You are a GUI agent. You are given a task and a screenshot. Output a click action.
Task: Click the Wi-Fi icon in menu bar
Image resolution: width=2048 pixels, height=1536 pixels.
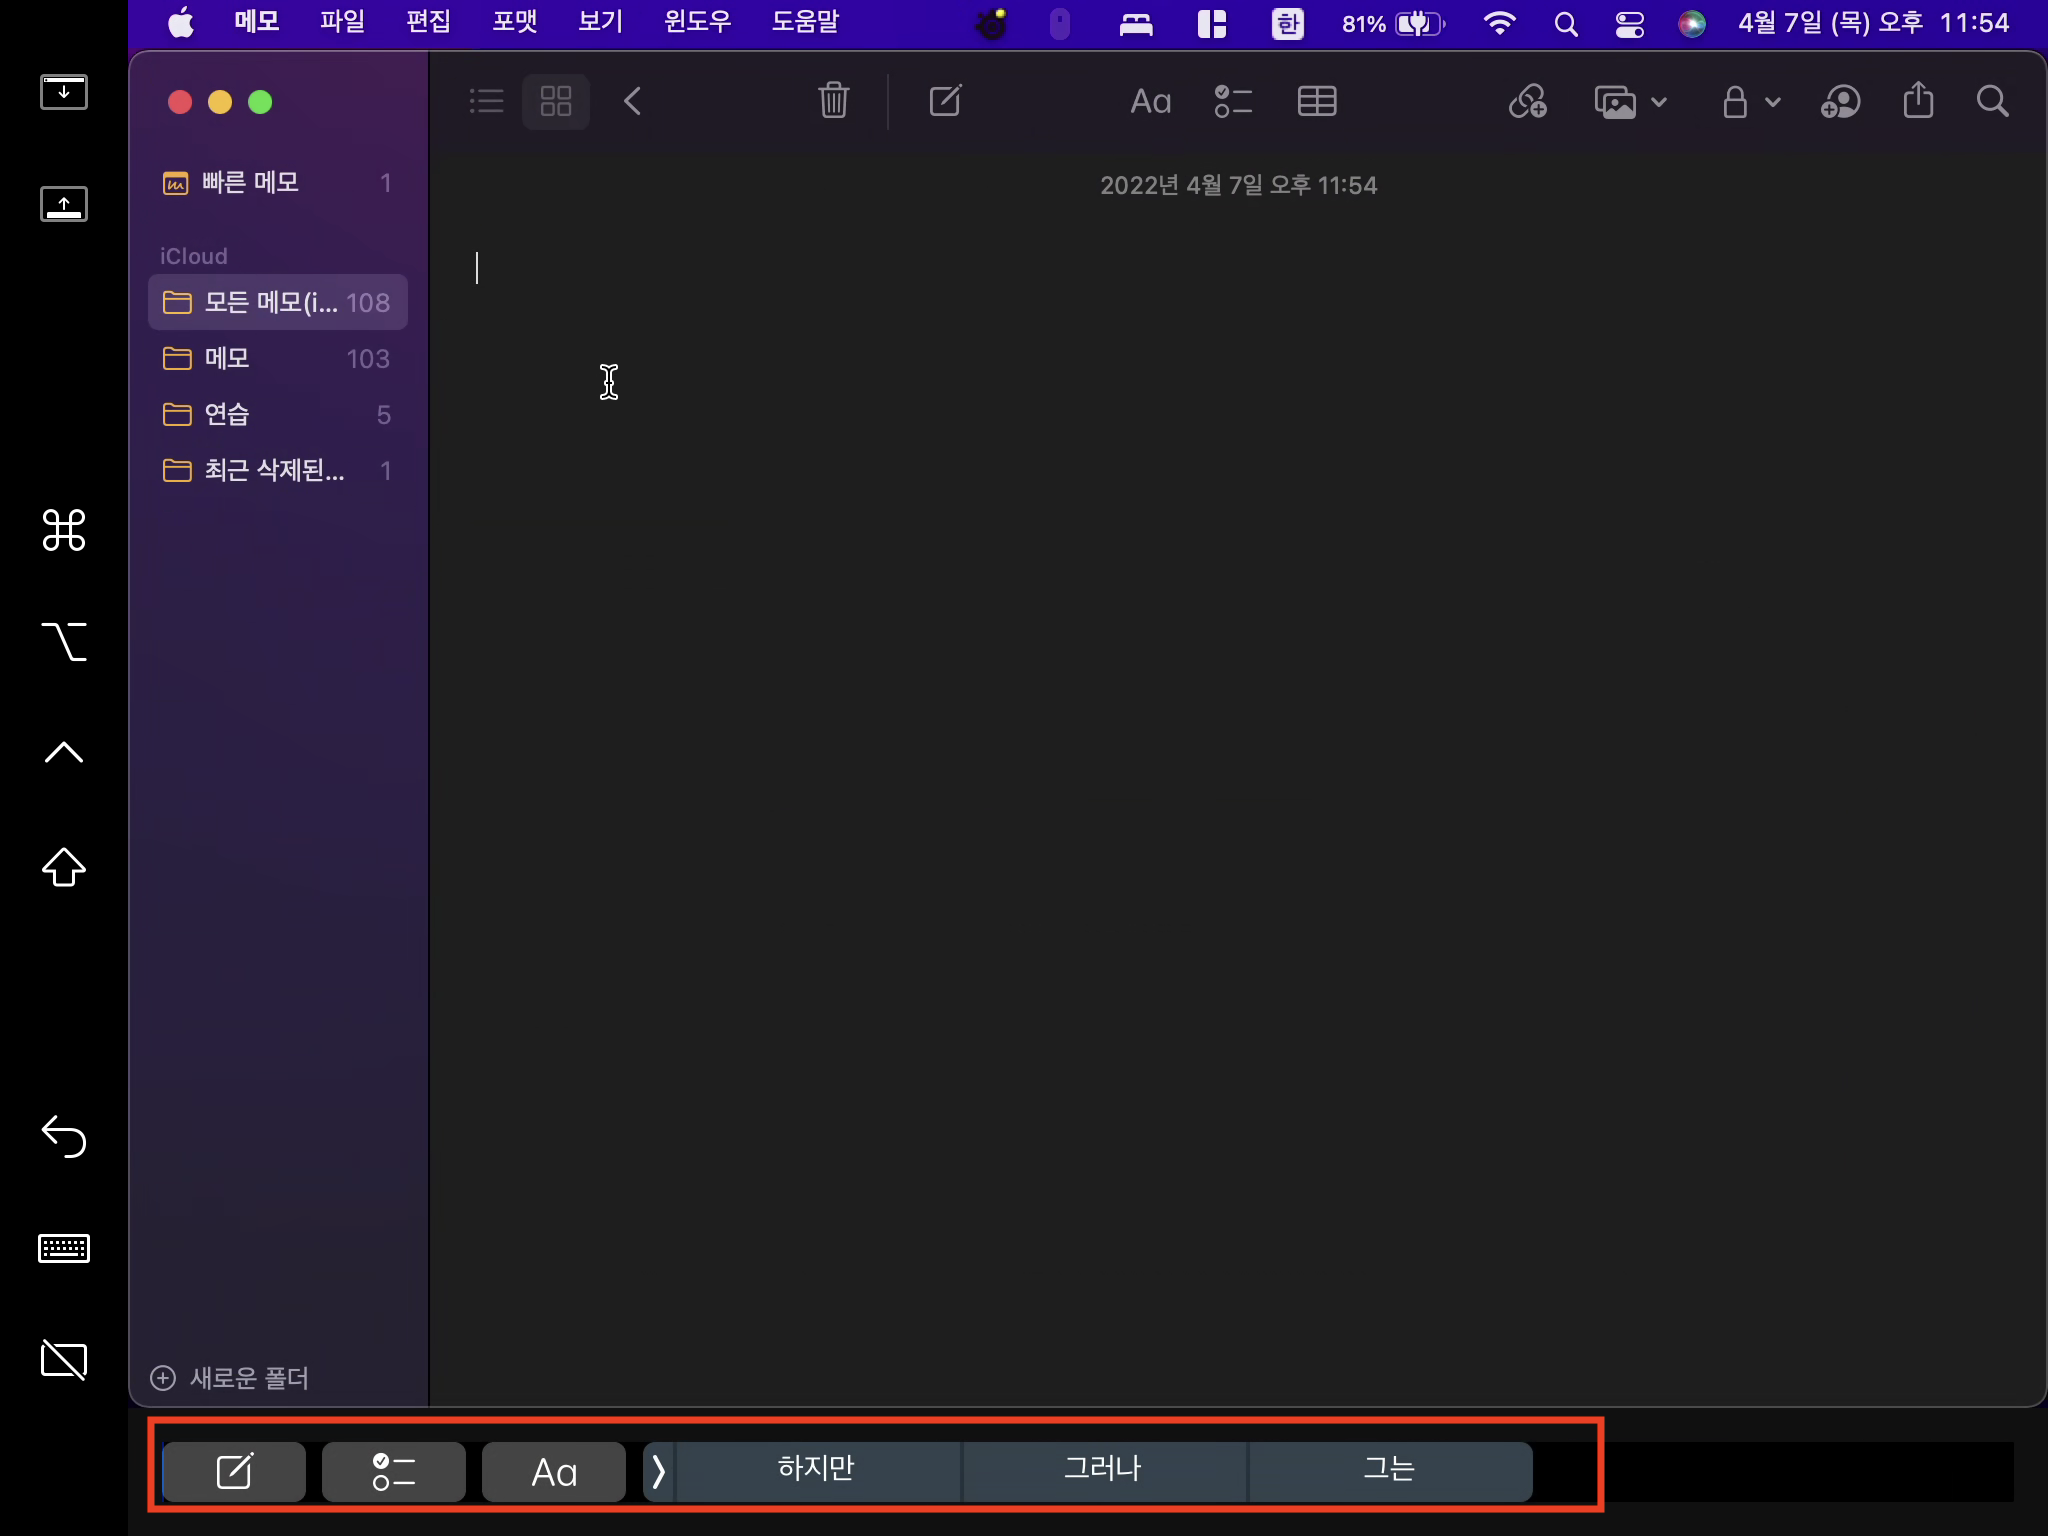1498,23
